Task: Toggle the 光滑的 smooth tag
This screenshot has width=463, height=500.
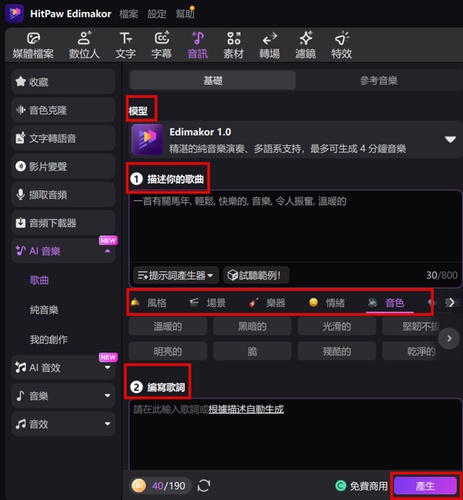Action: coord(337,326)
